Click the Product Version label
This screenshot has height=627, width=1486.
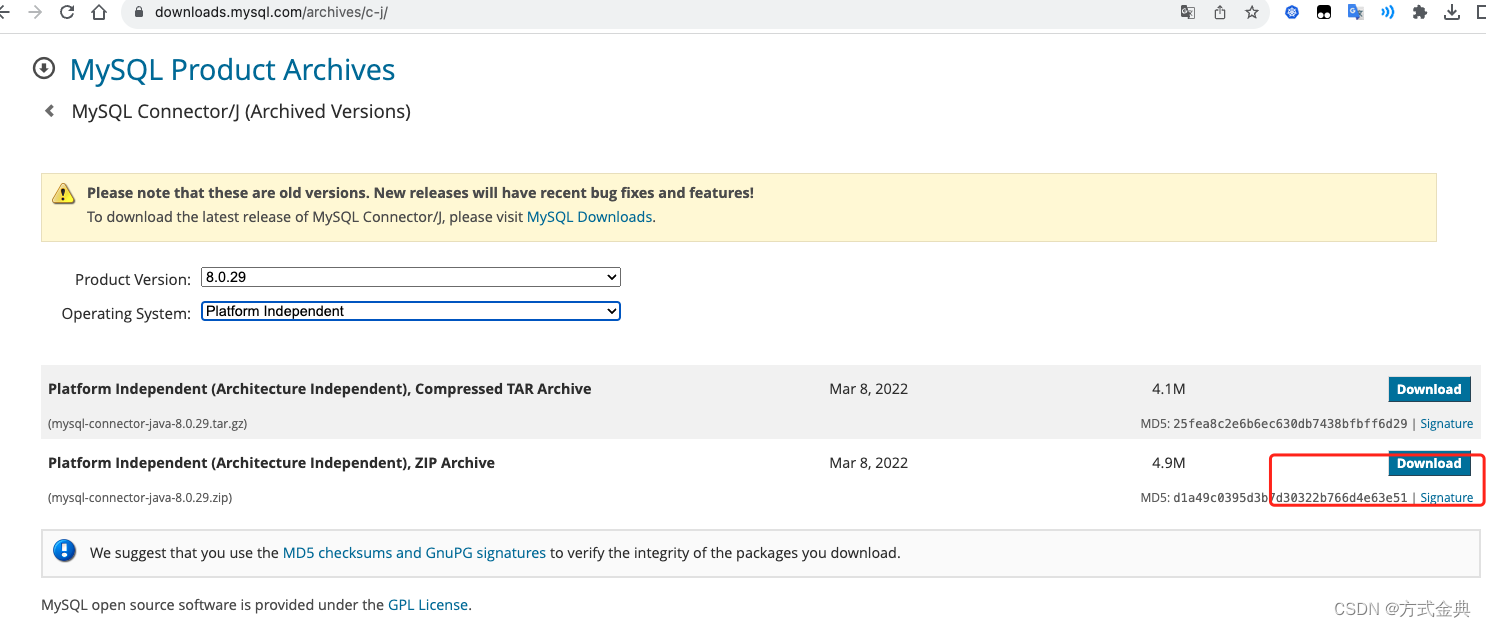132,279
